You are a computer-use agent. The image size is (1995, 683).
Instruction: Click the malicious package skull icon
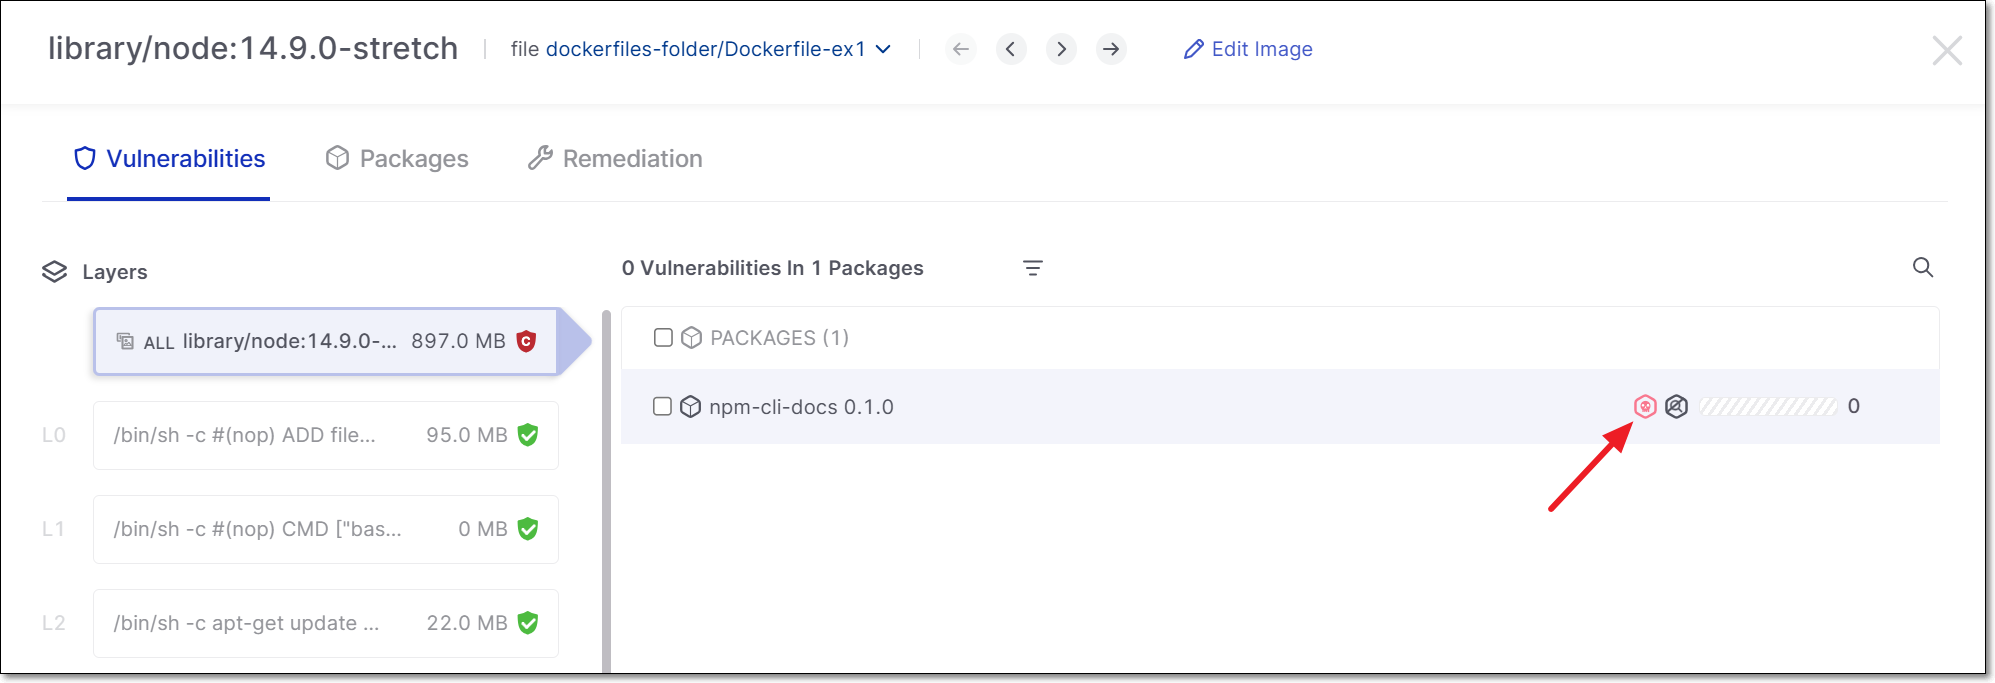tap(1645, 406)
